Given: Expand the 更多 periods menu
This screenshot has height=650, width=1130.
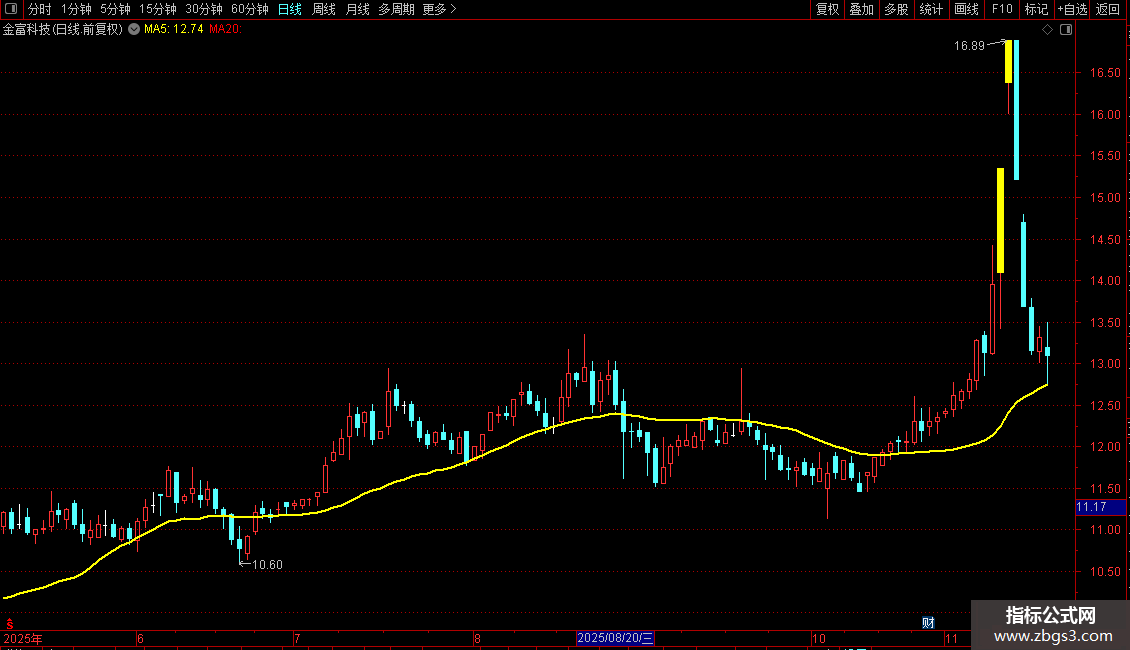Looking at the screenshot, I should (440, 9).
